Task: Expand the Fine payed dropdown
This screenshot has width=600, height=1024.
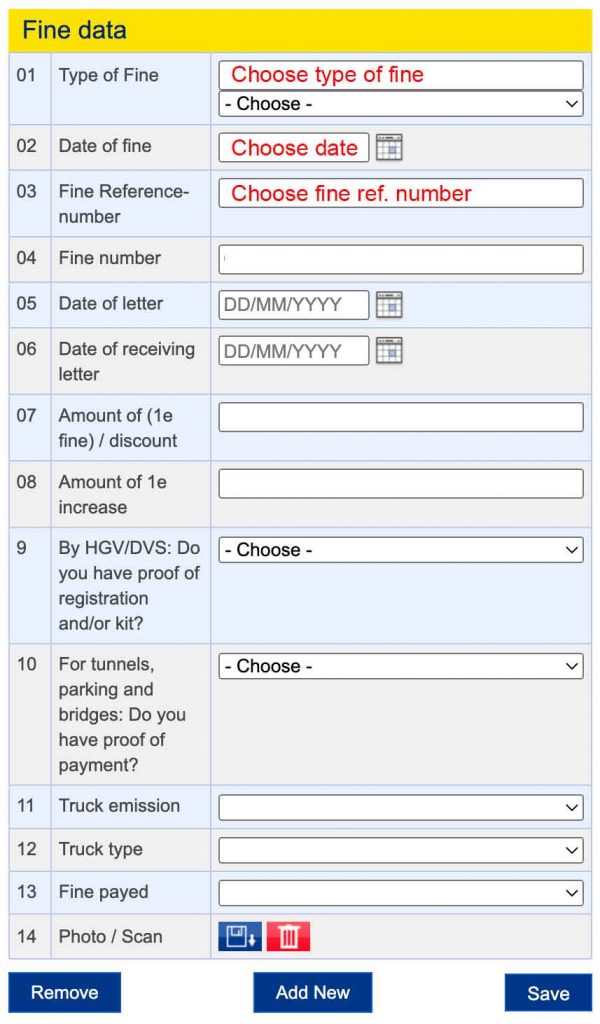Action: 400,893
